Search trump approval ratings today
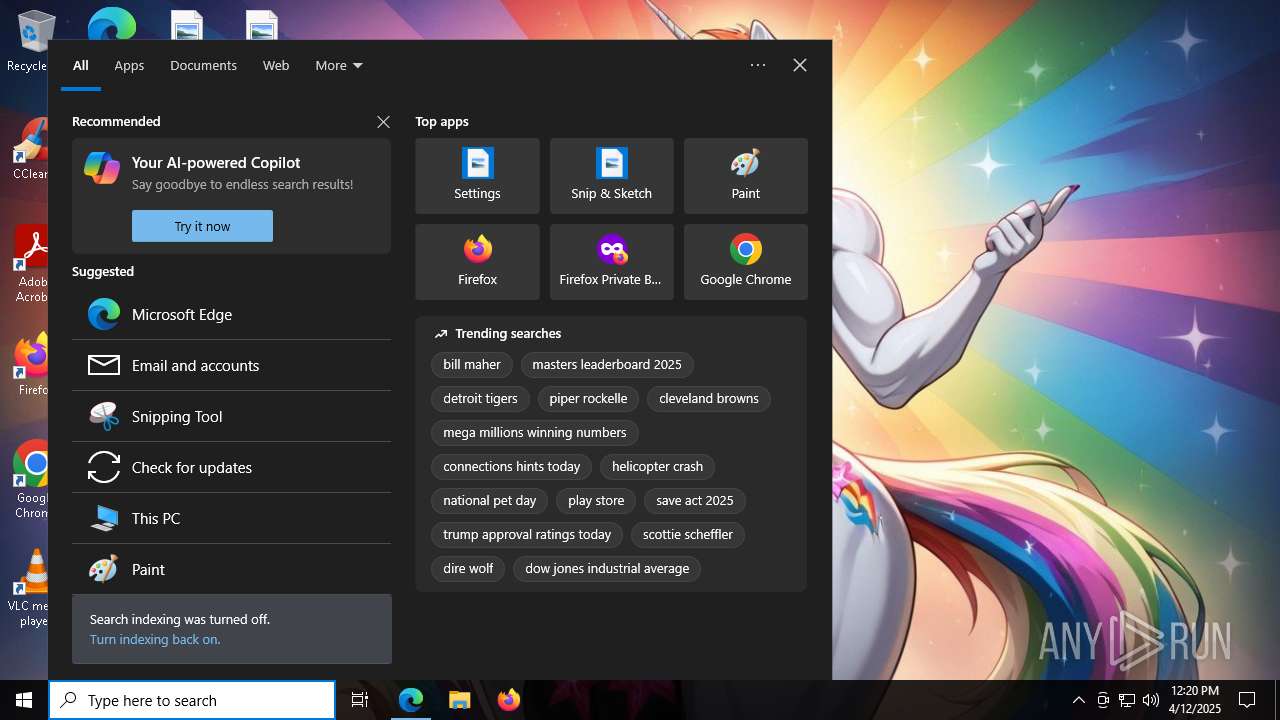The width and height of the screenshot is (1280, 720). point(527,535)
